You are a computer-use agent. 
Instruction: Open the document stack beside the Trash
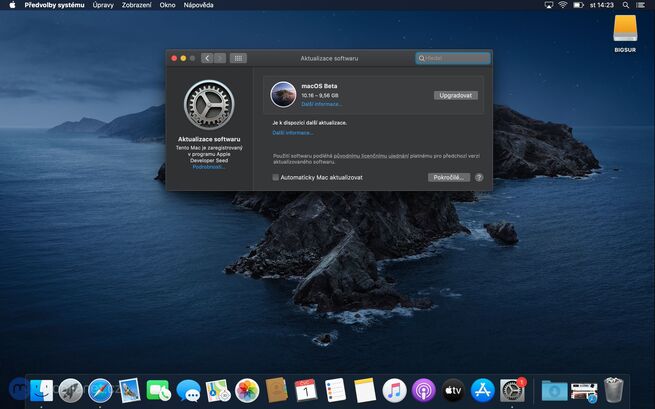[584, 391]
